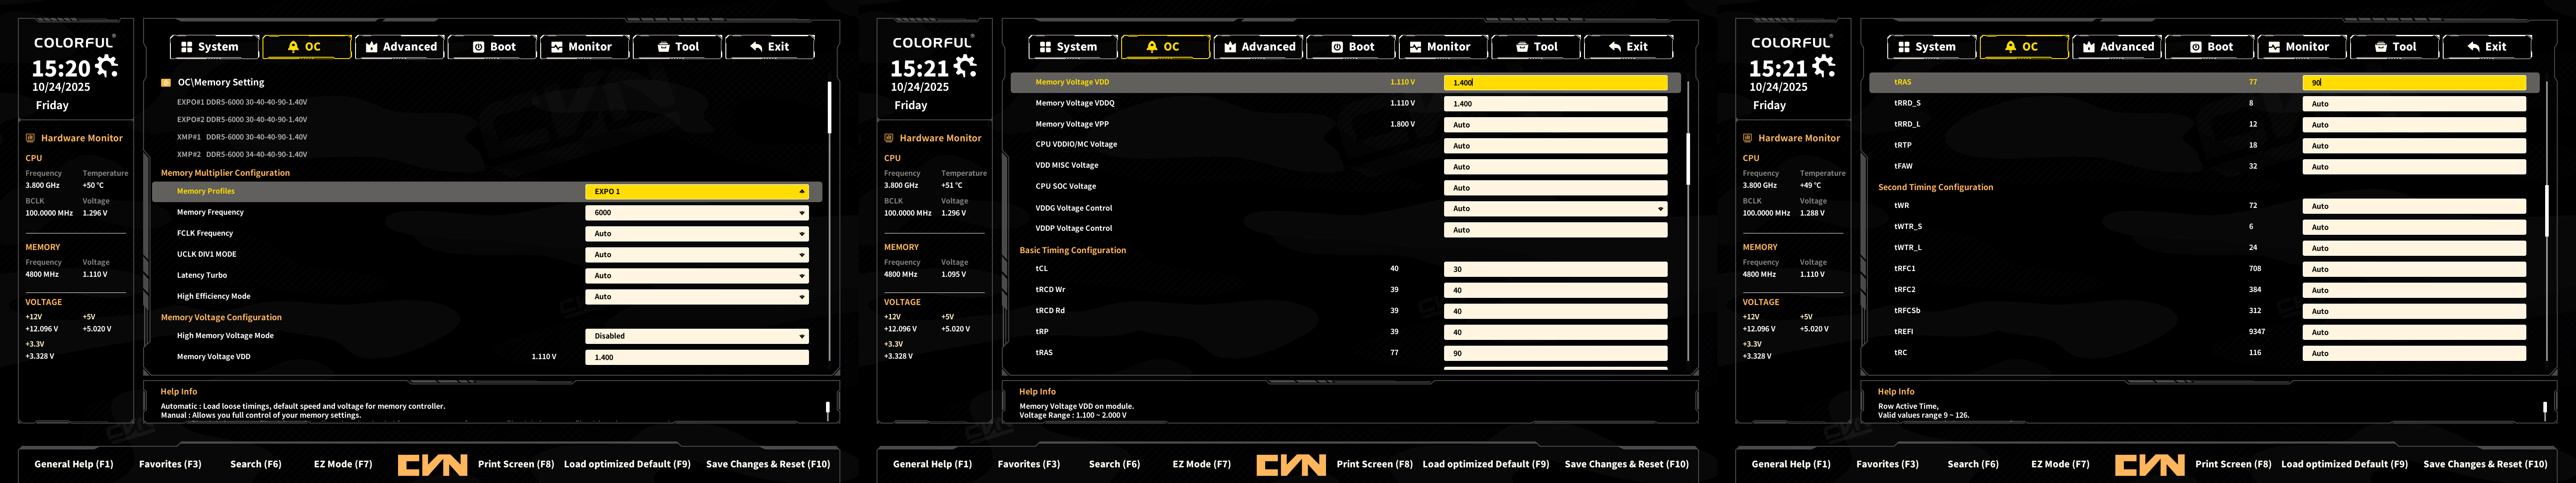This screenshot has height=483, width=2576.
Task: Select the XMP#2 DDR5-6000 34-40-40-90 profile entry
Action: (242, 154)
